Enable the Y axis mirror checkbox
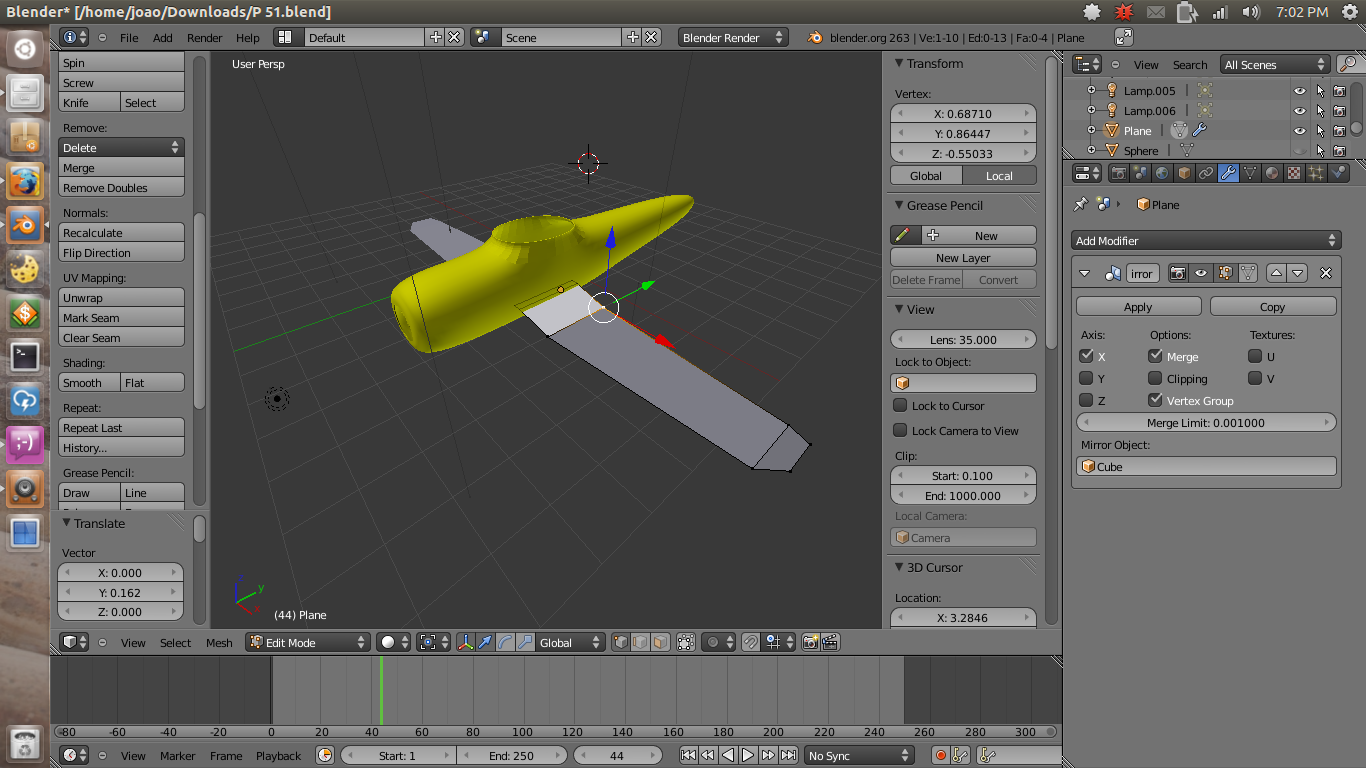The width and height of the screenshot is (1366, 768). coord(1086,378)
